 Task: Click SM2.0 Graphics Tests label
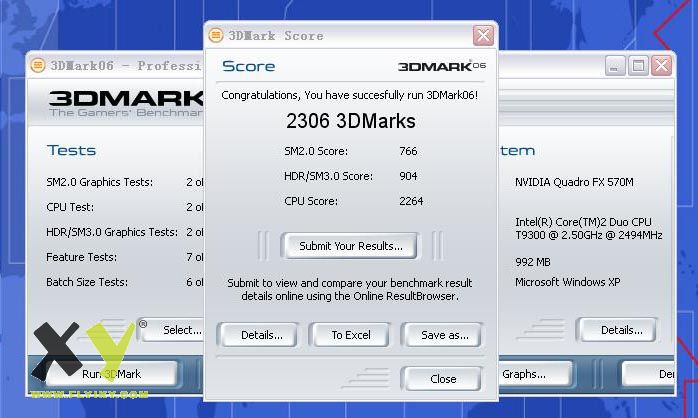100,182
